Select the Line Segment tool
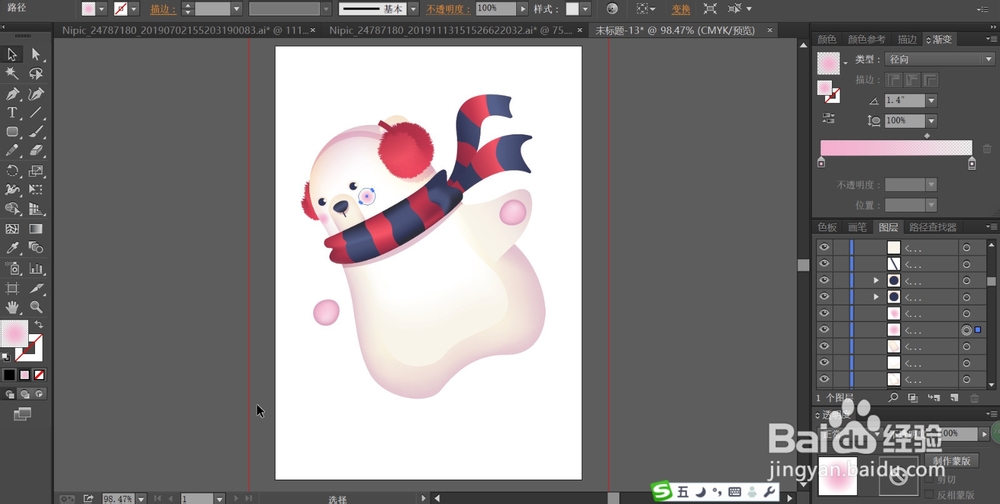Viewport: 1000px width, 504px height. coord(36,113)
